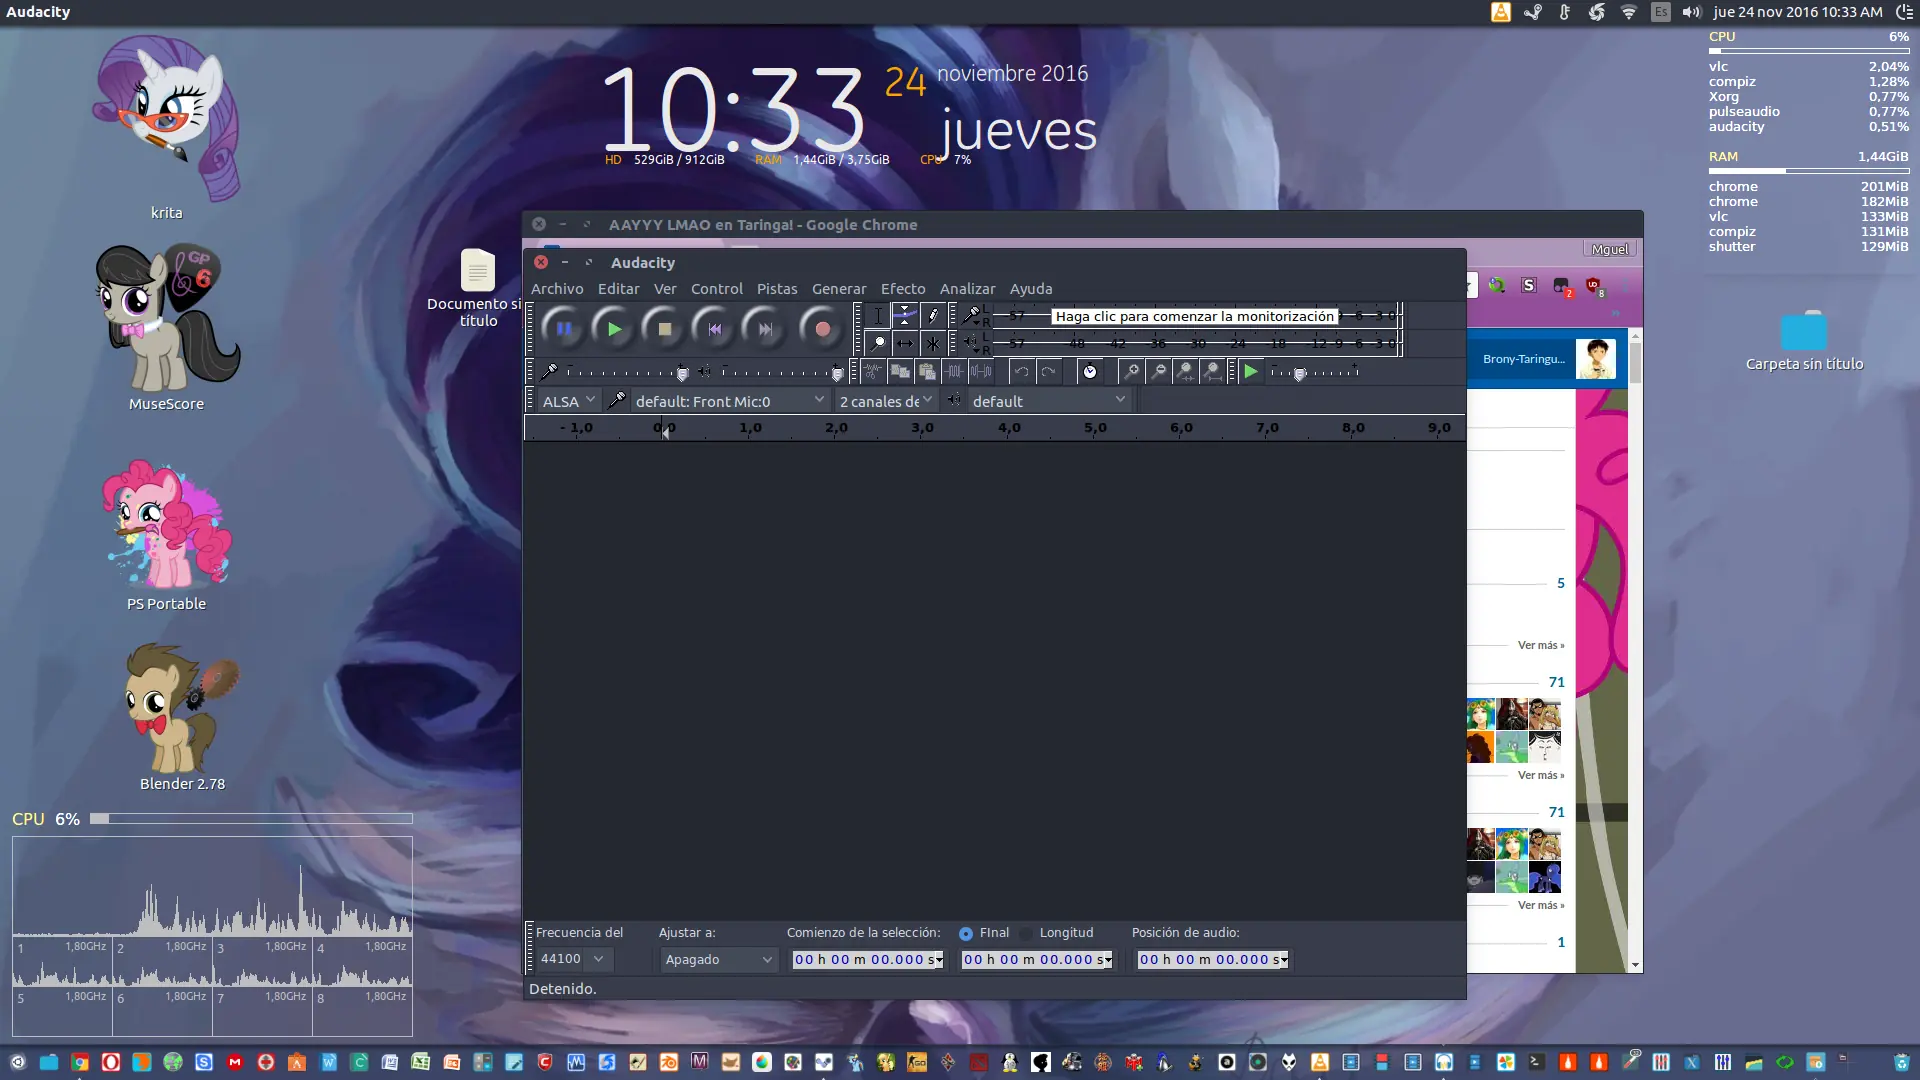The image size is (1920, 1080).
Task: Click the Silence audio icon
Action: 980,372
